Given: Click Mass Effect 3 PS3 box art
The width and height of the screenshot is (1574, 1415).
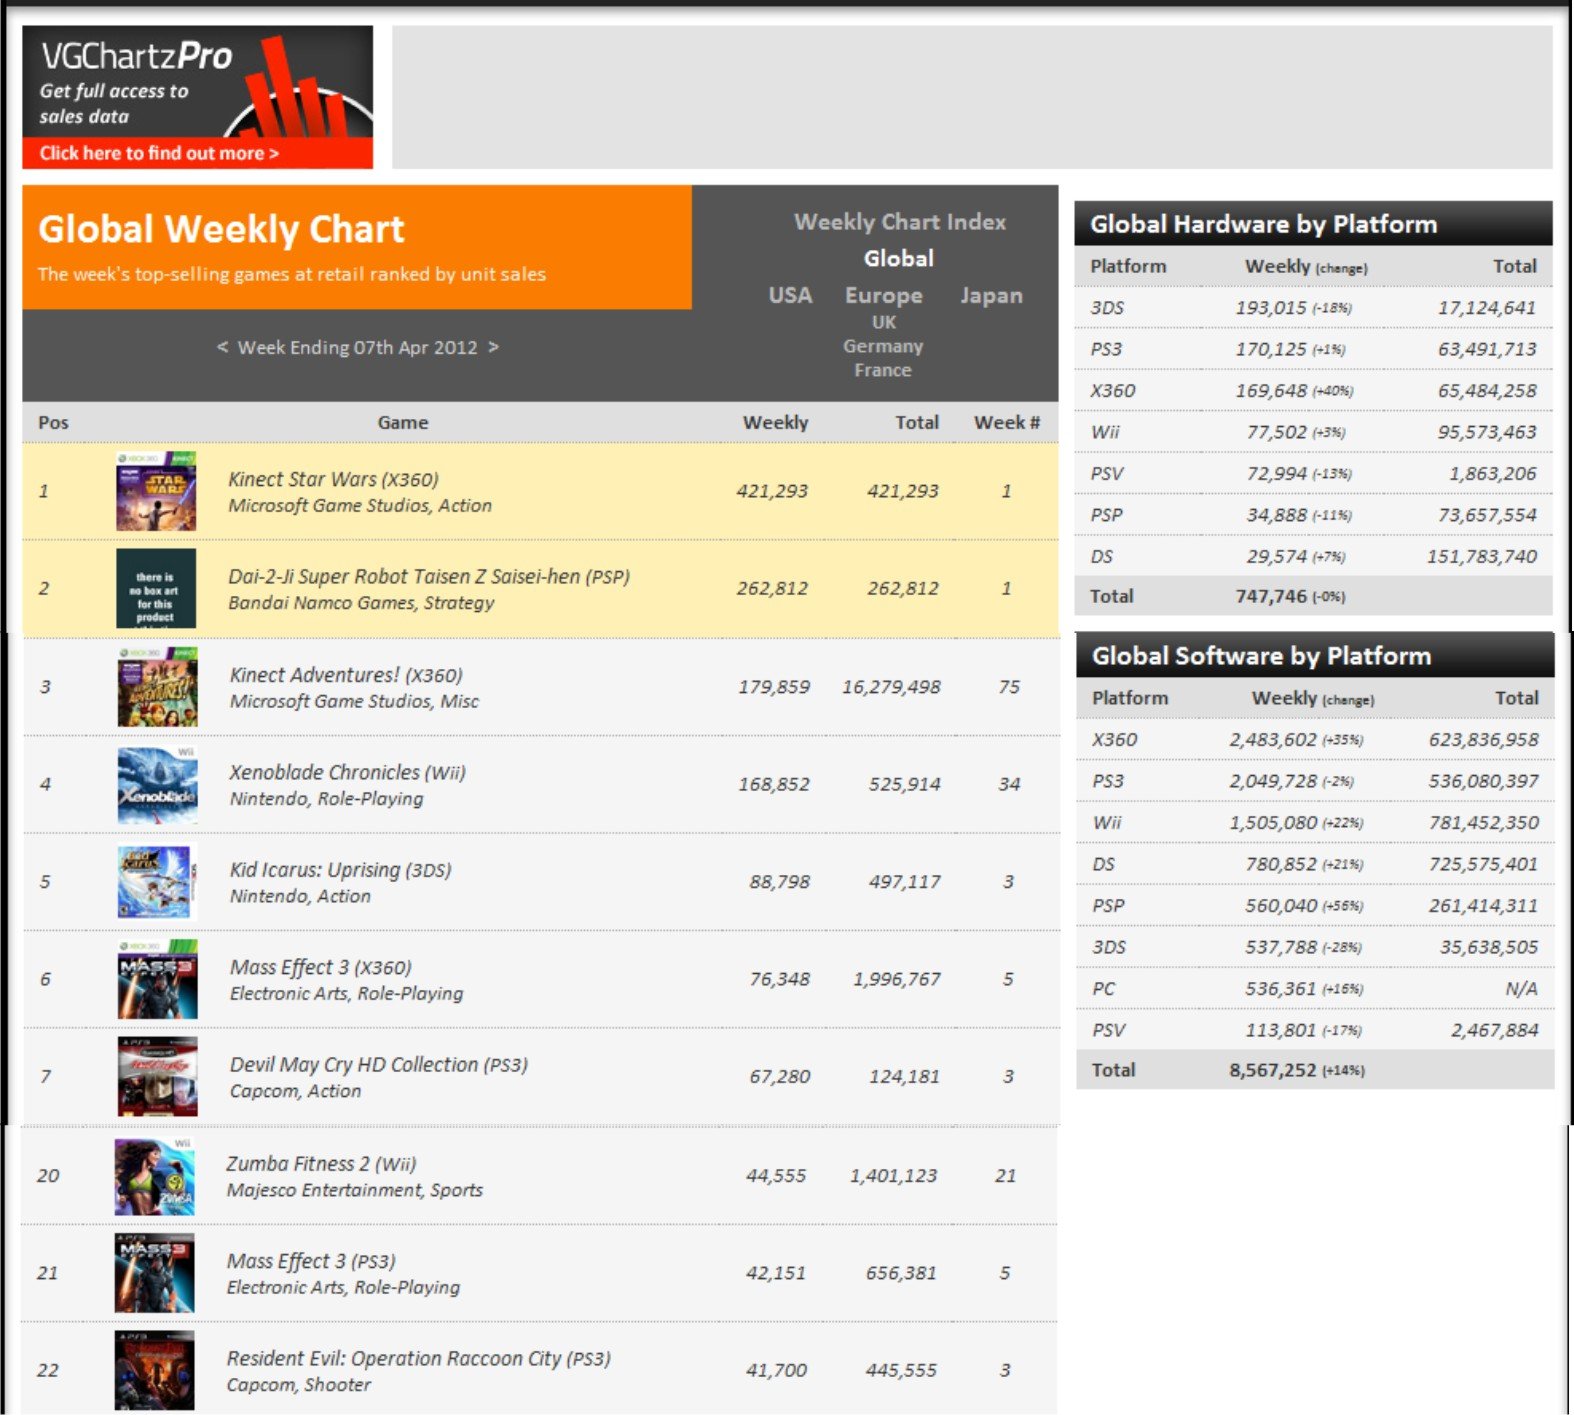Looking at the screenshot, I should (154, 1273).
